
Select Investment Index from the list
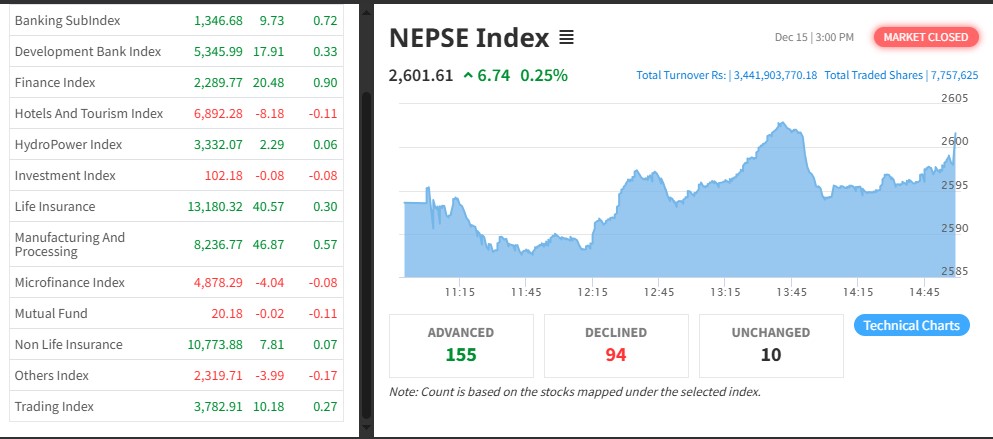[x=65, y=175]
